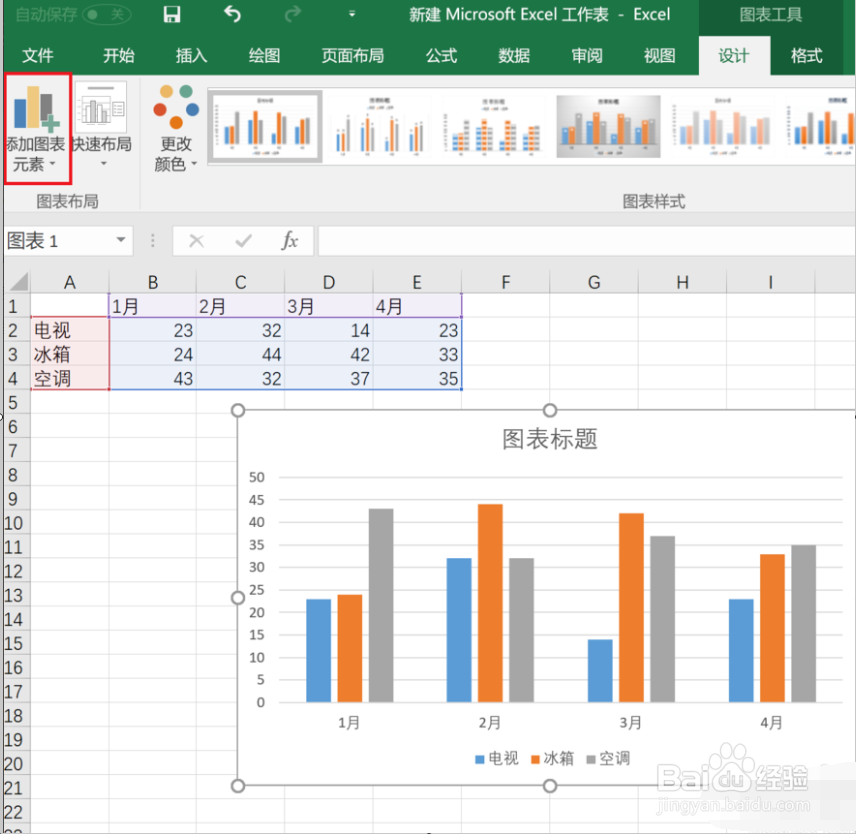Select cell with value 14
The image size is (856, 834).
329,330
